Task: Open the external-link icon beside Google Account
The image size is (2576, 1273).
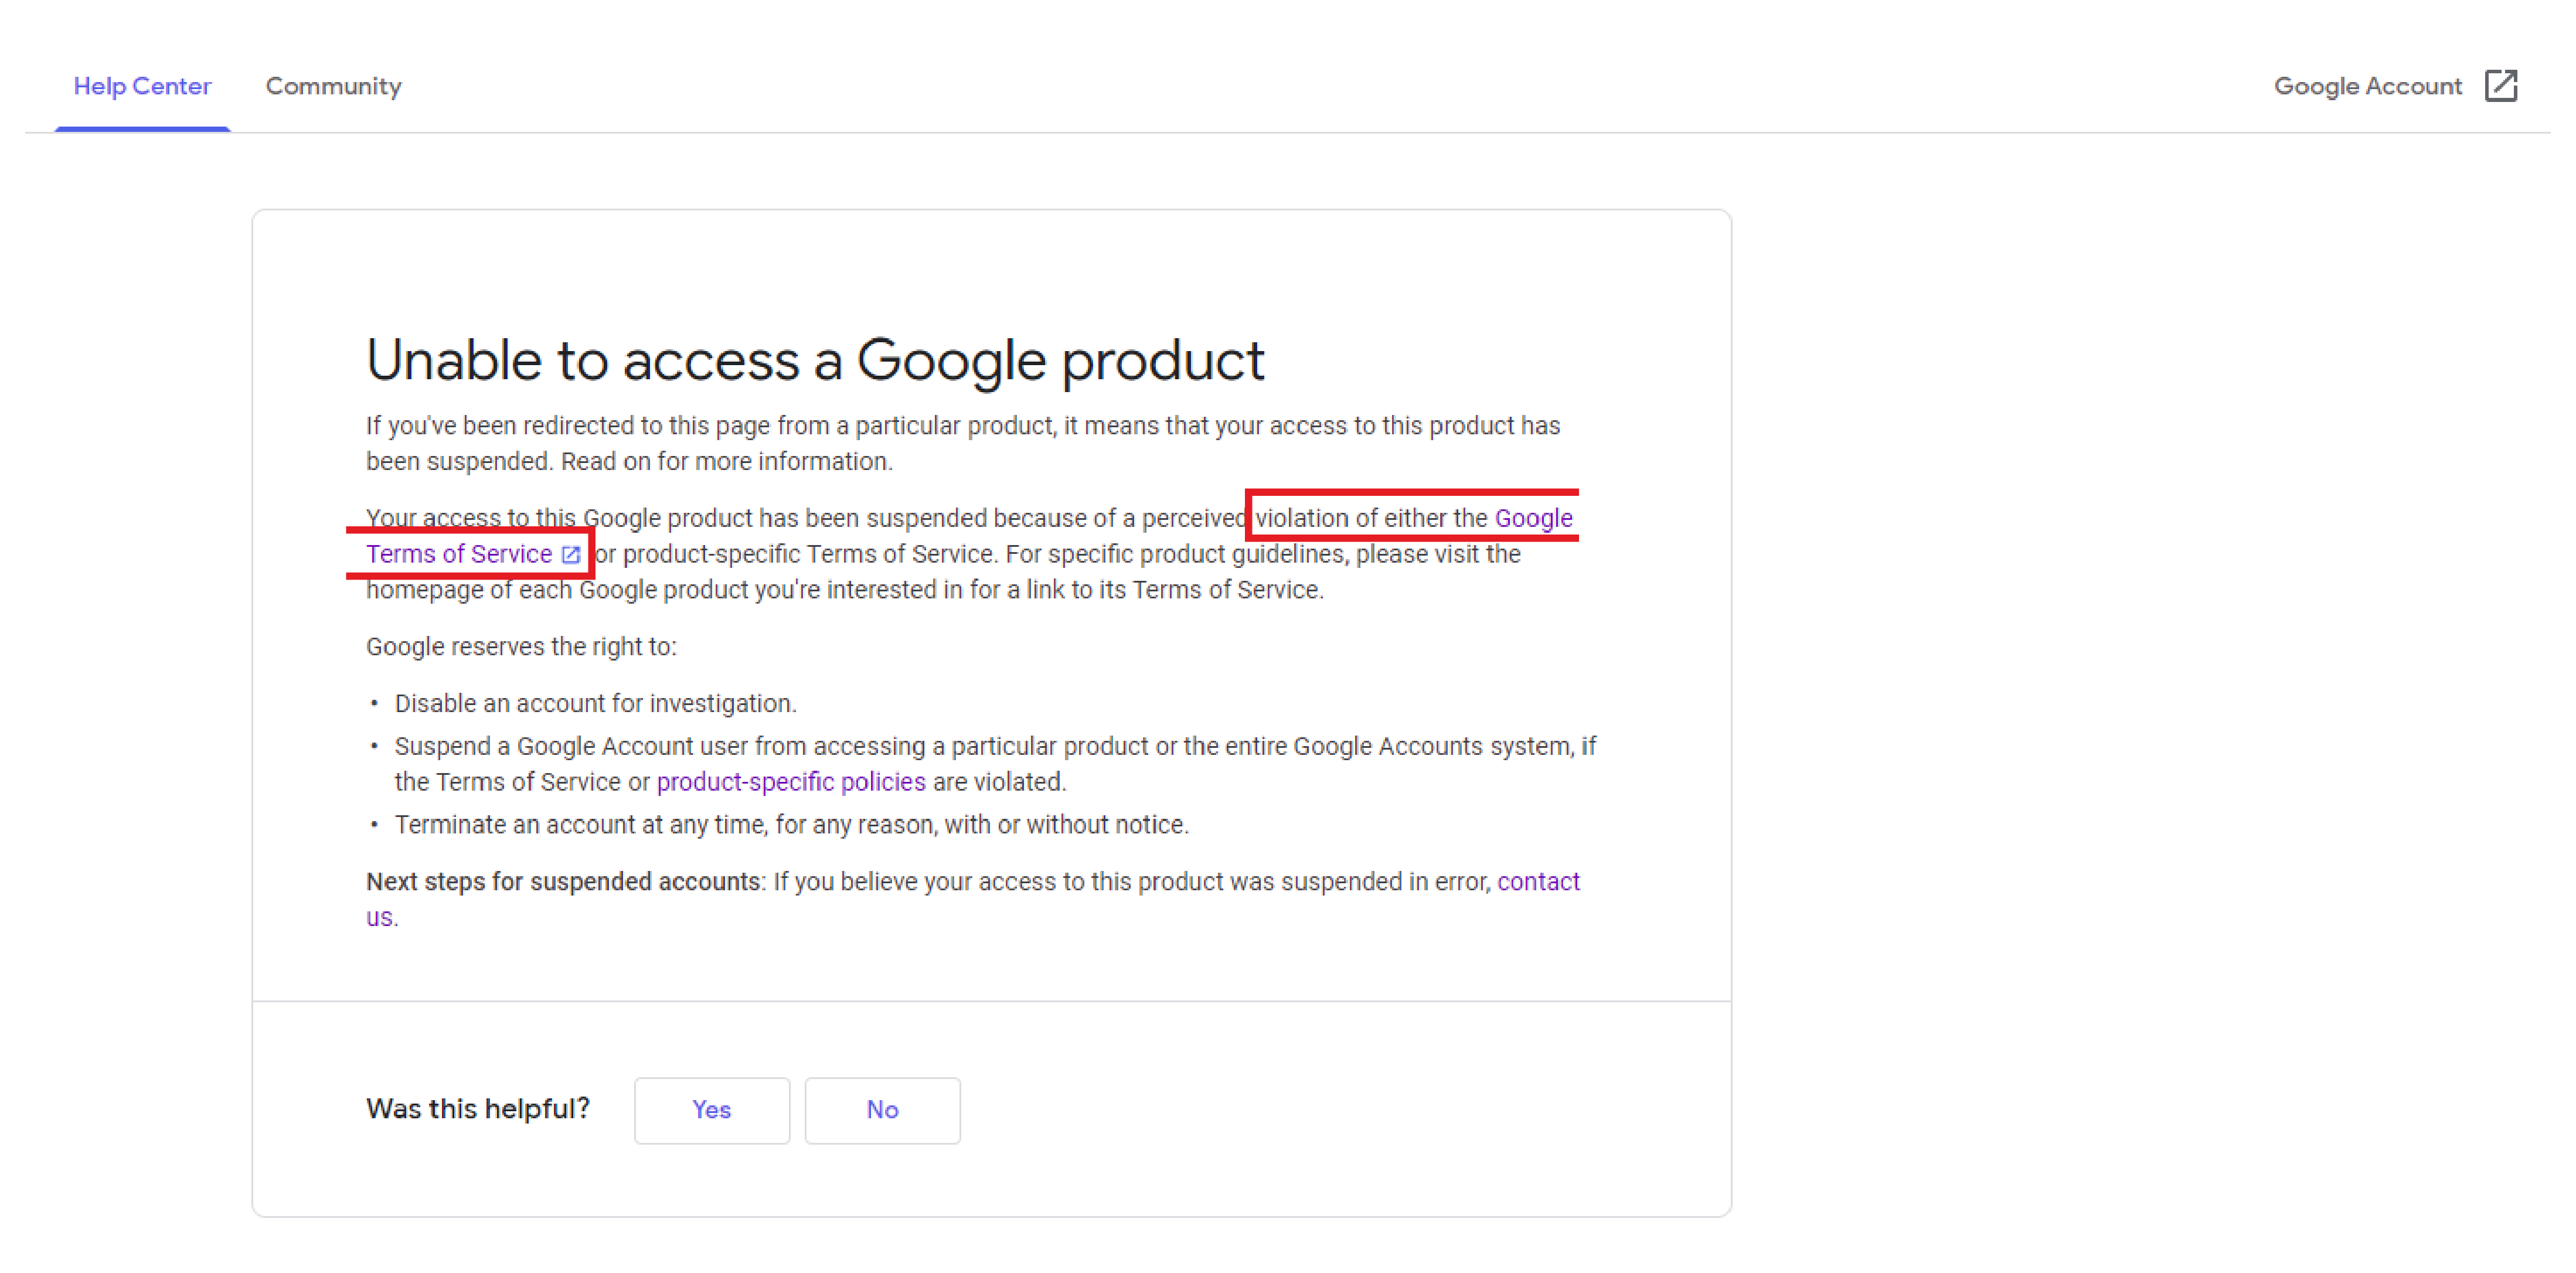Action: coord(2500,86)
